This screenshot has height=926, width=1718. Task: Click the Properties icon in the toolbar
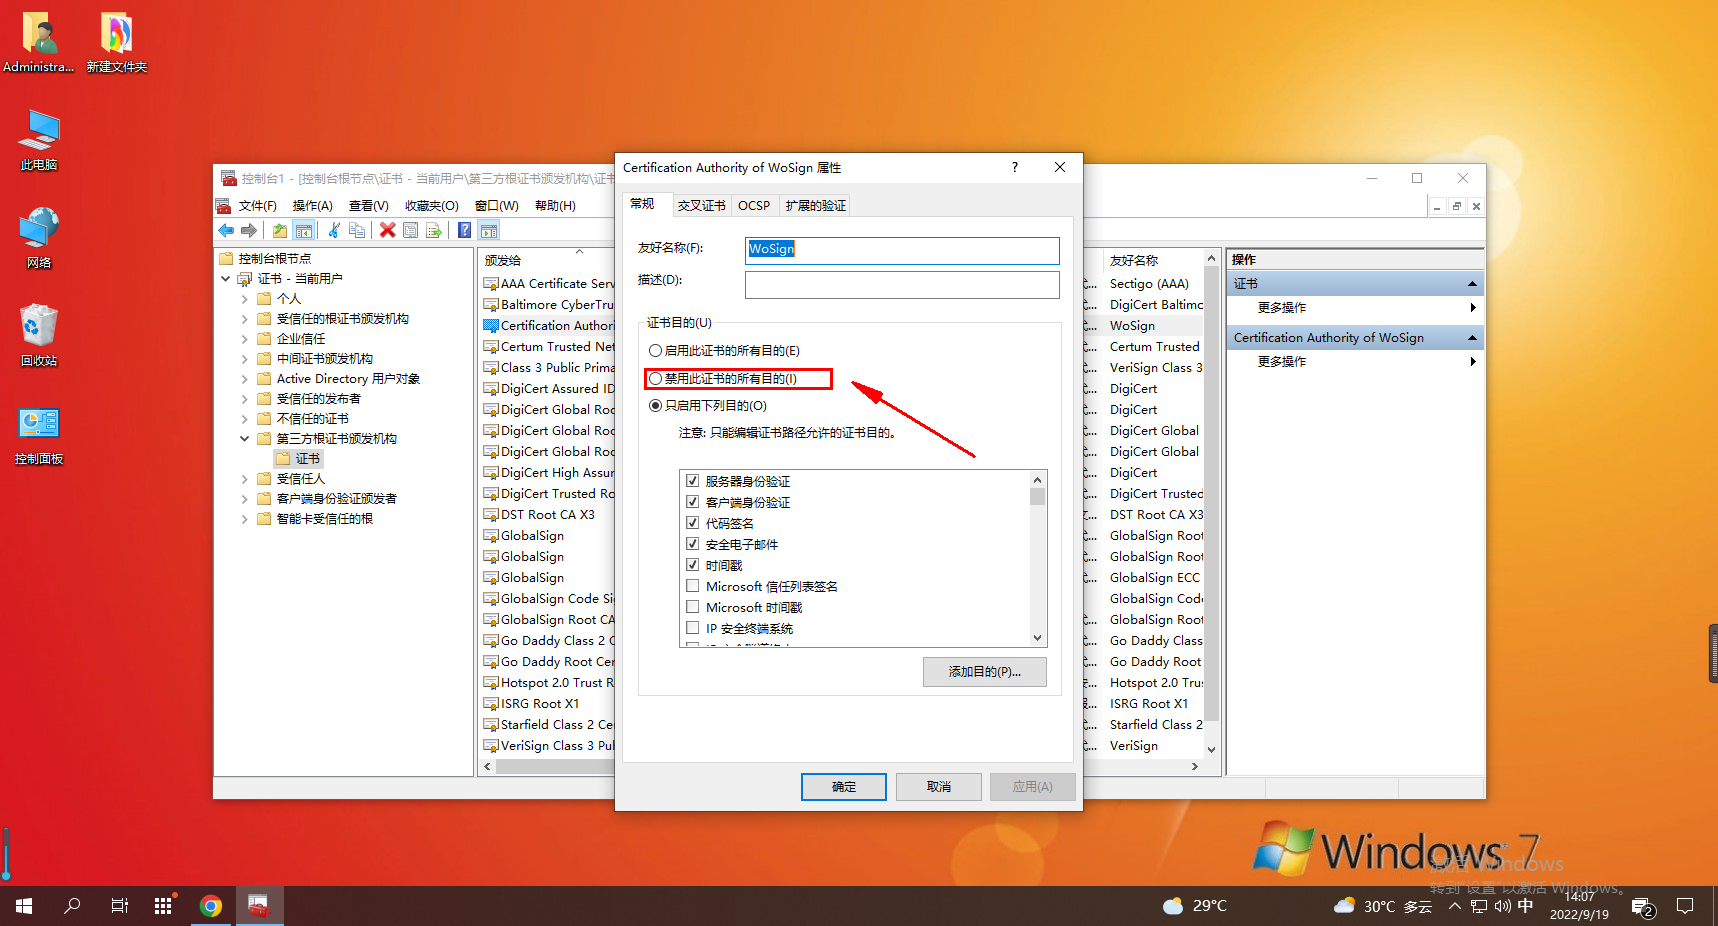(410, 230)
